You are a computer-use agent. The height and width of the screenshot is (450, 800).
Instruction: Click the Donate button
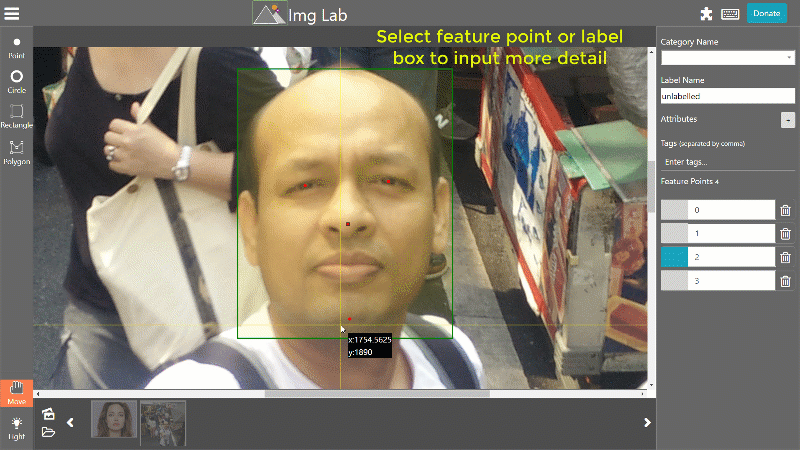point(766,13)
